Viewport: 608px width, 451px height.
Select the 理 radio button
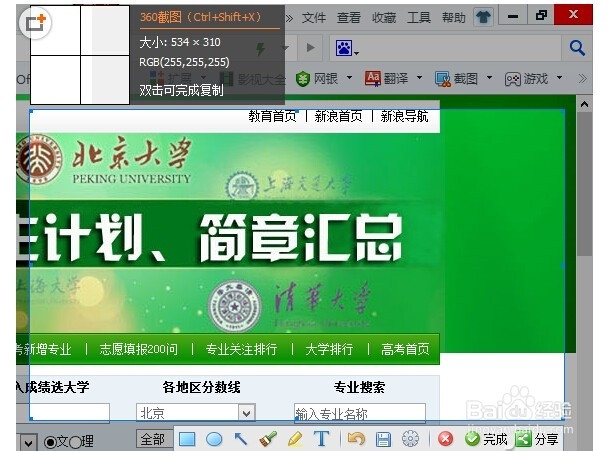tap(74, 442)
